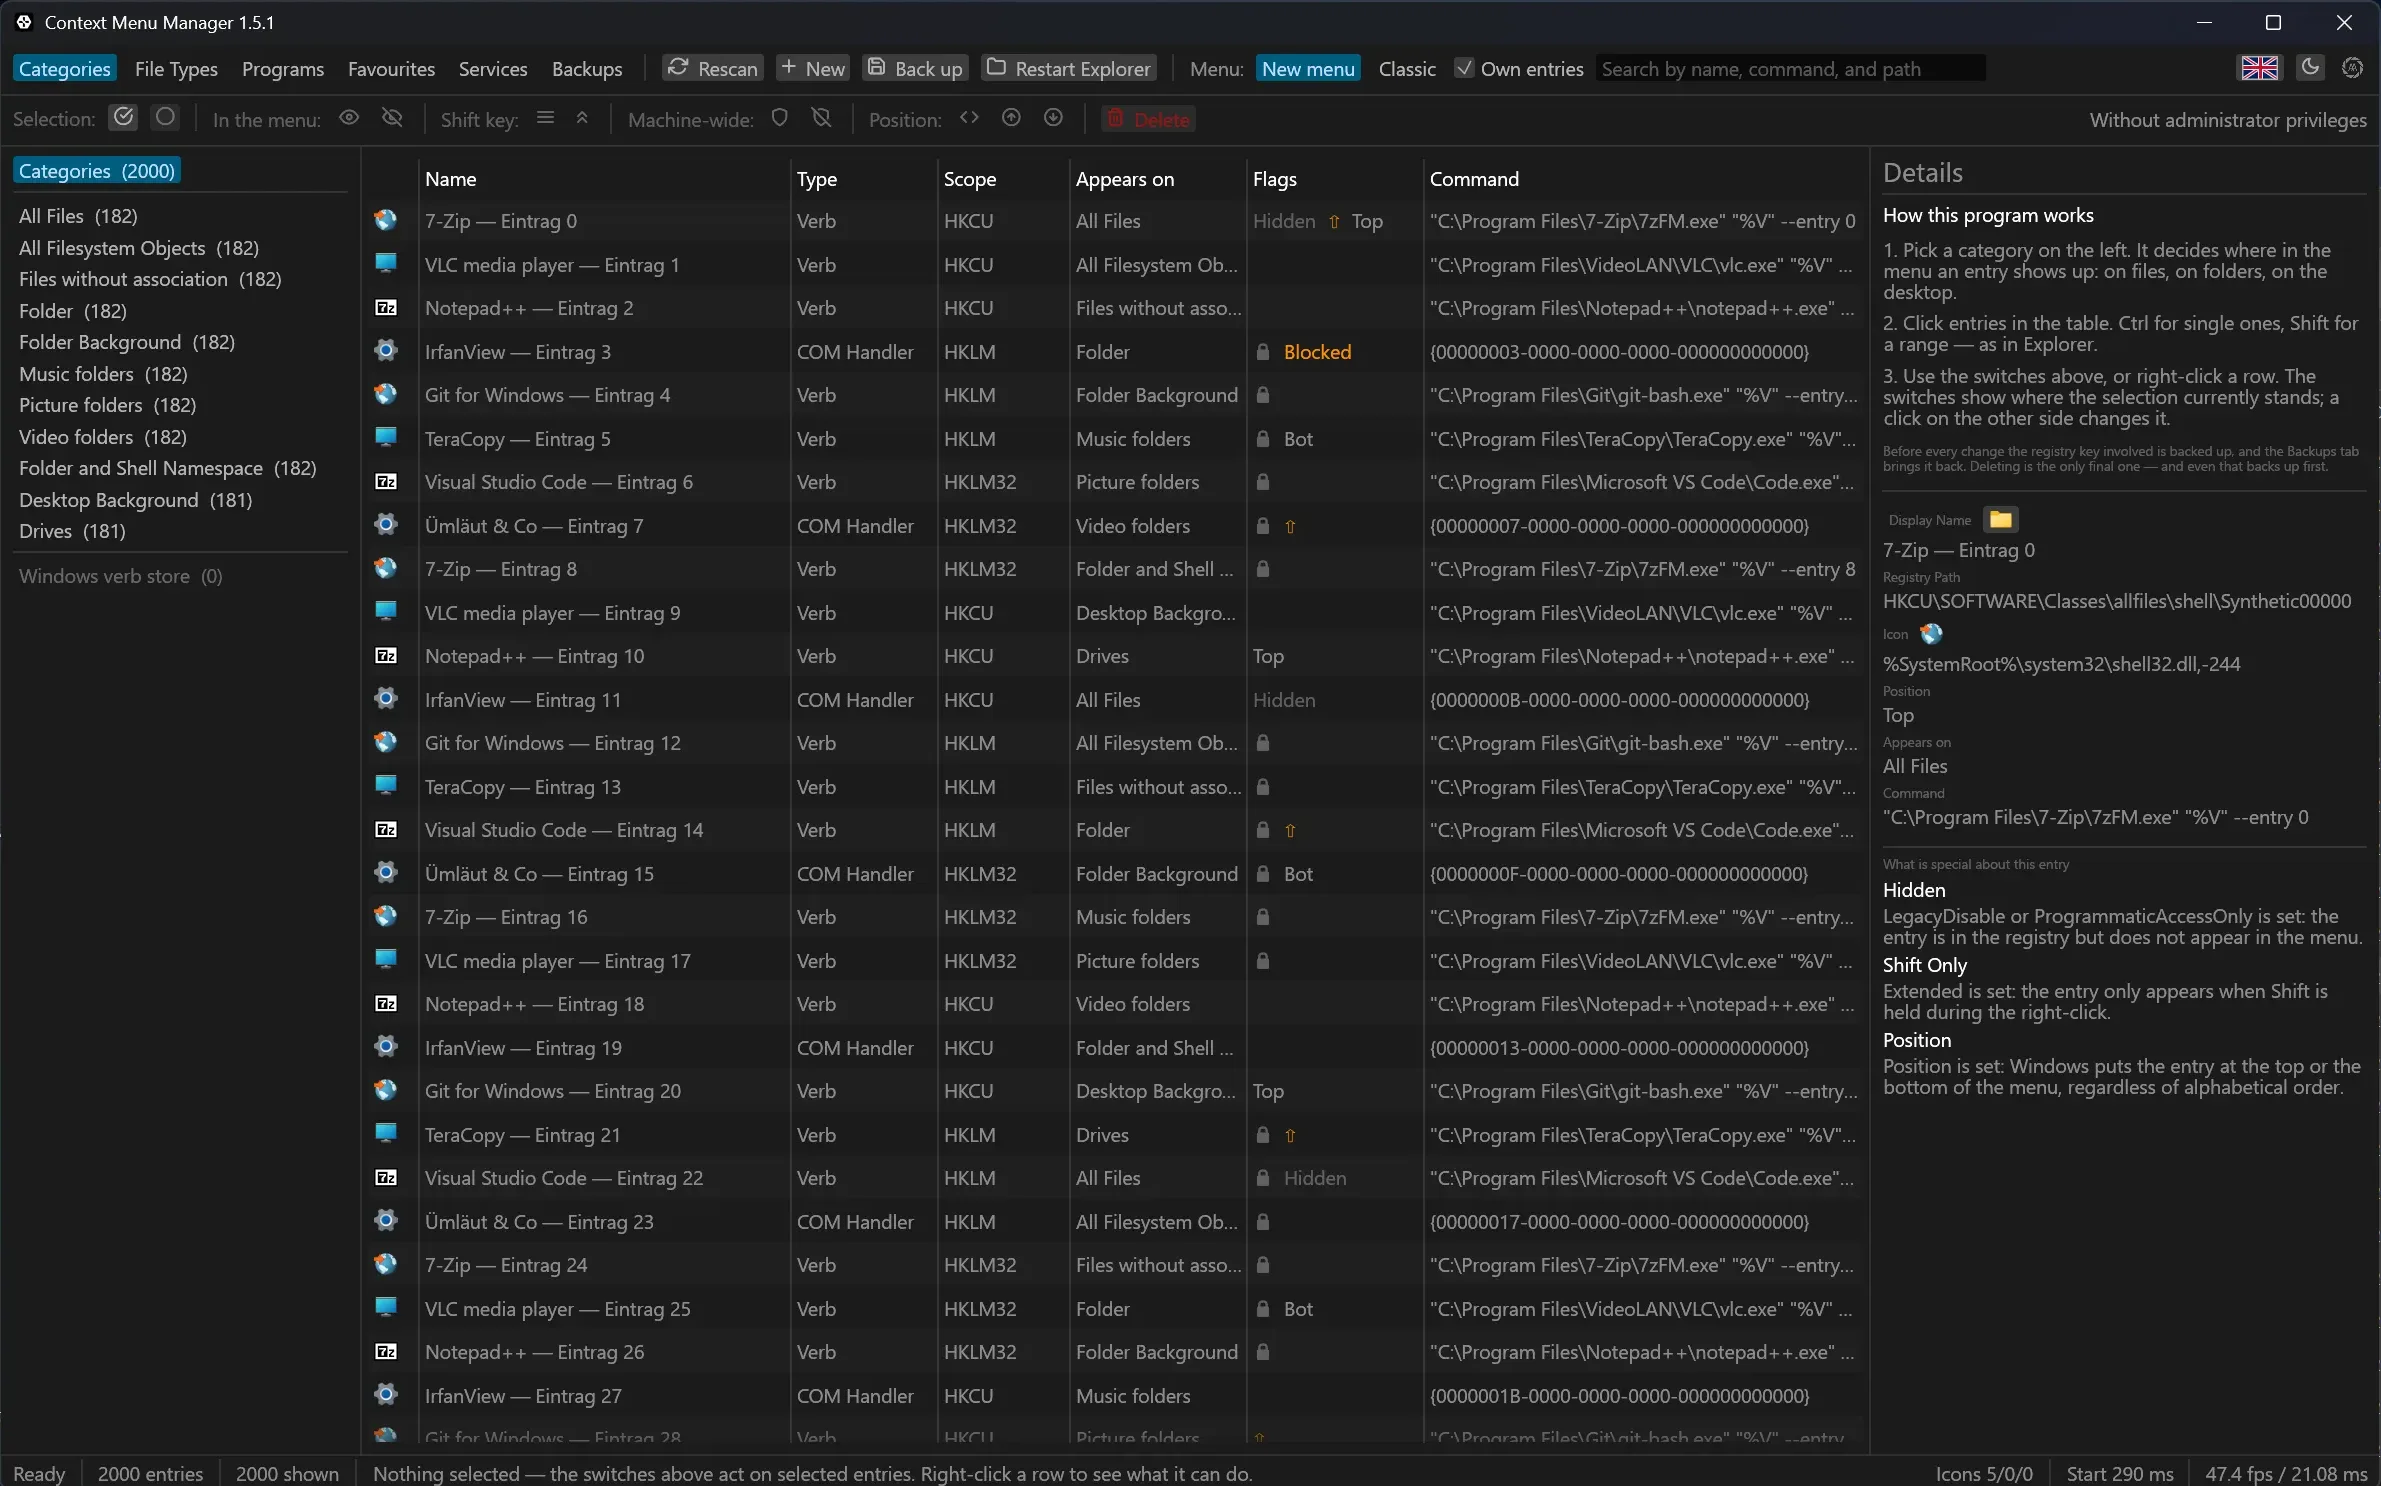The width and height of the screenshot is (2381, 1486).
Task: Show selected entries using the eye icon
Action: 348,118
